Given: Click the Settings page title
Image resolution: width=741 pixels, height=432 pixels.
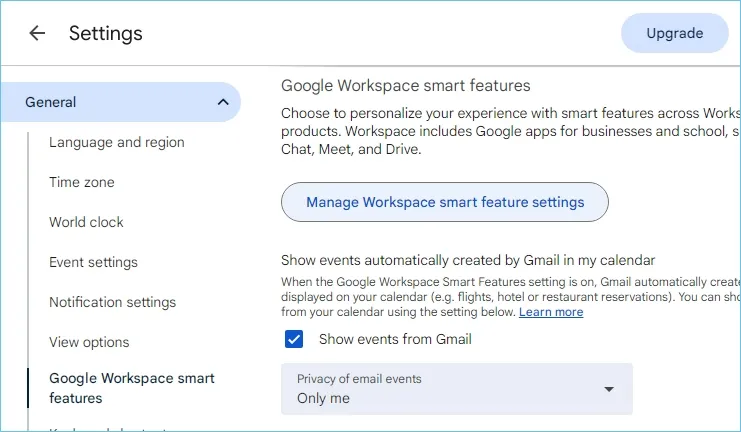Looking at the screenshot, I should [105, 33].
